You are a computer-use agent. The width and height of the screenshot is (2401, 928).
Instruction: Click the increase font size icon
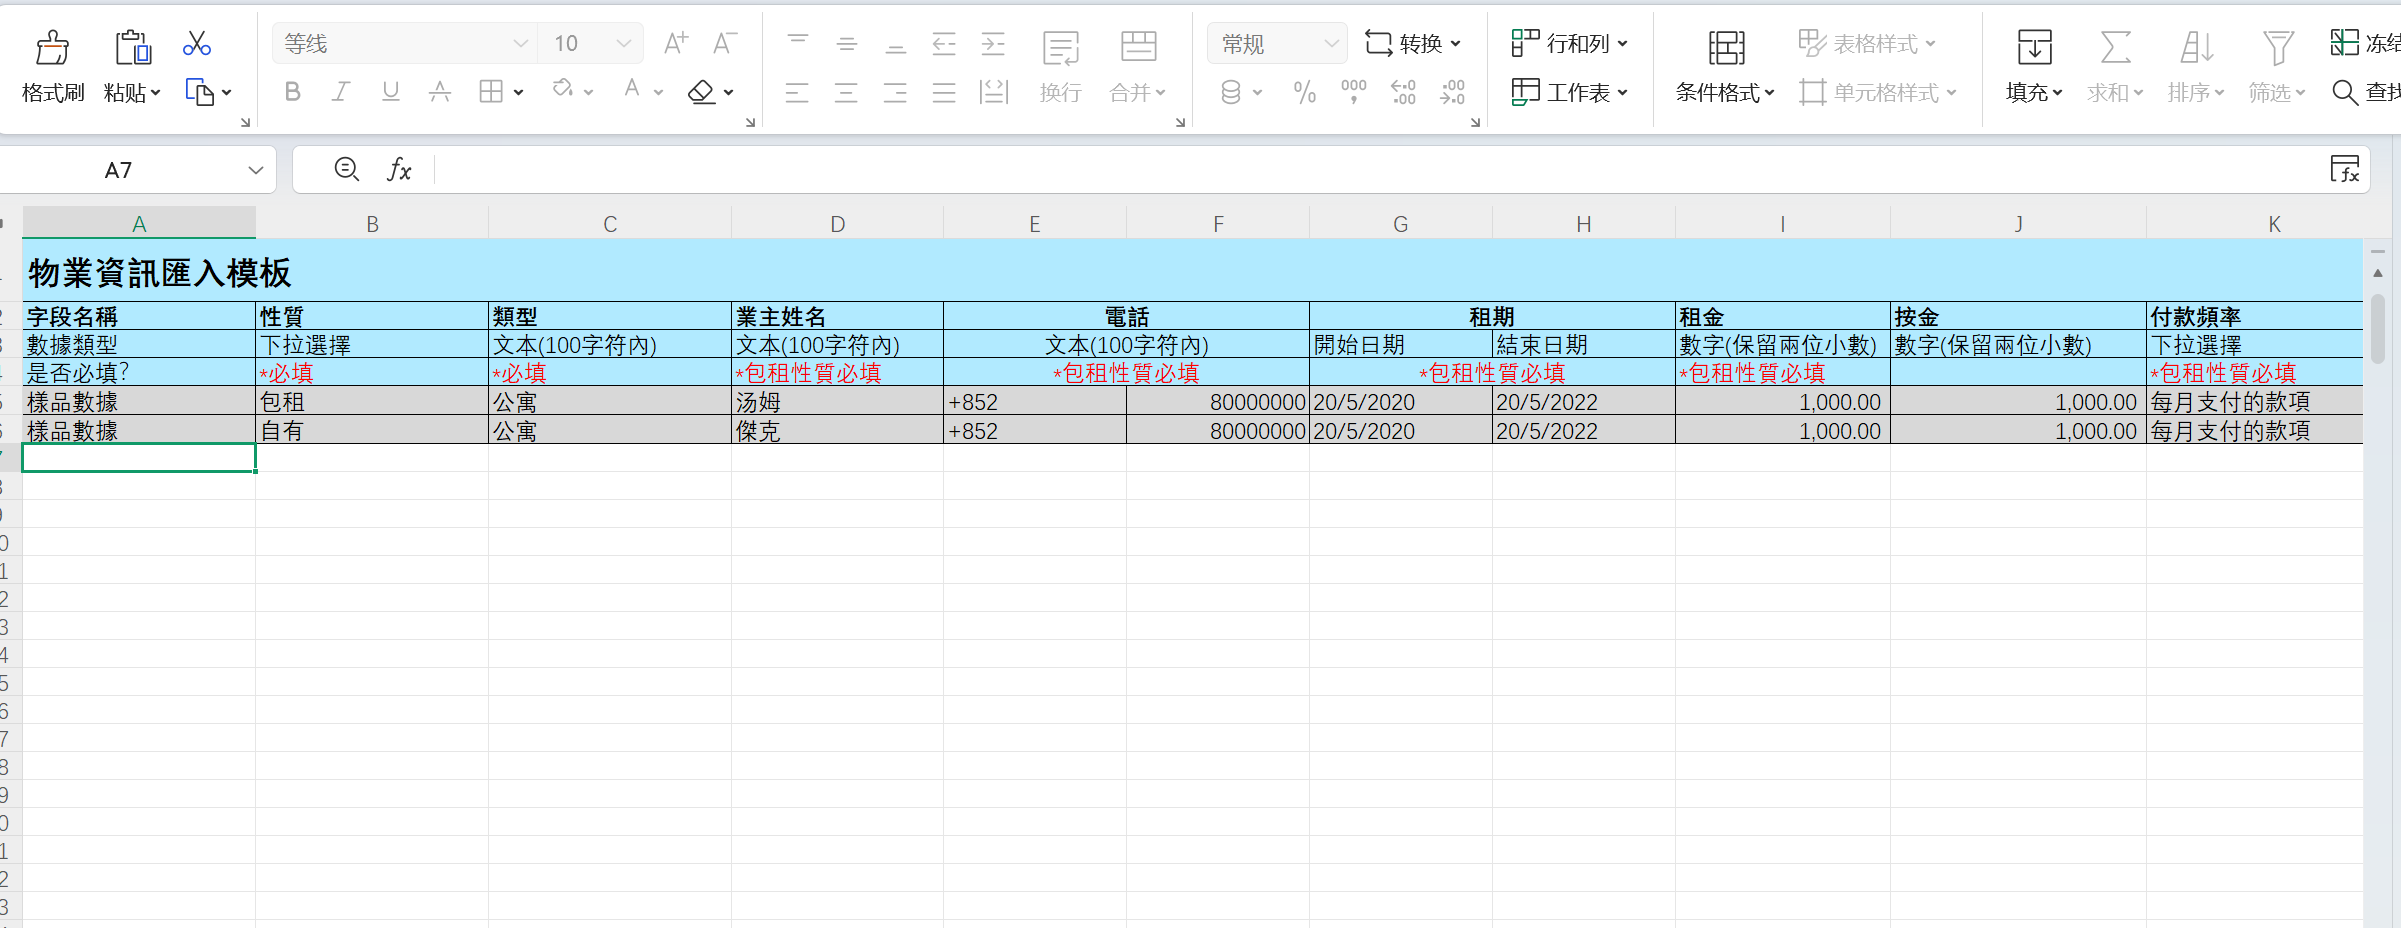pyautogui.click(x=676, y=43)
